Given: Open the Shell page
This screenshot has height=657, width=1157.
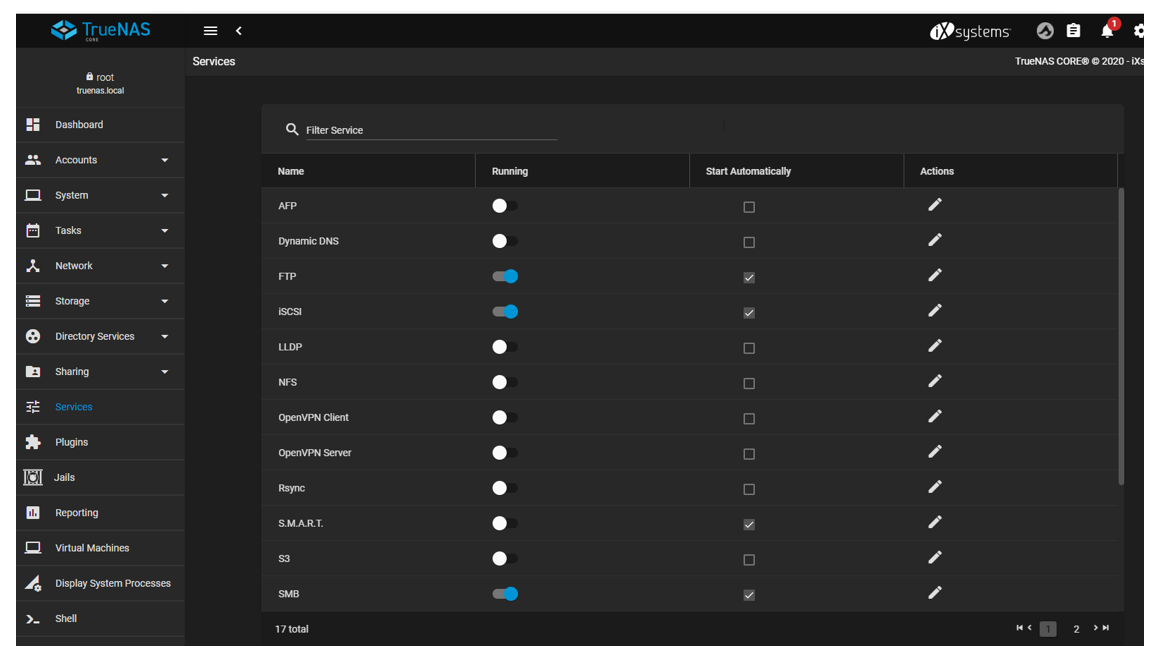Looking at the screenshot, I should 100,619.
